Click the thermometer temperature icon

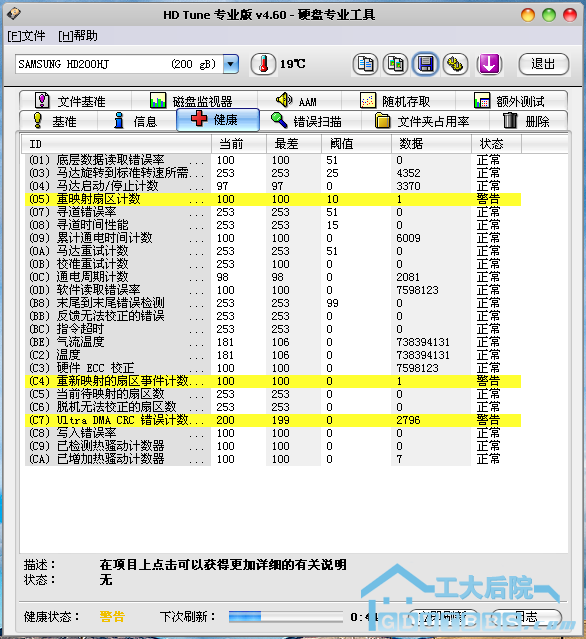tap(263, 64)
